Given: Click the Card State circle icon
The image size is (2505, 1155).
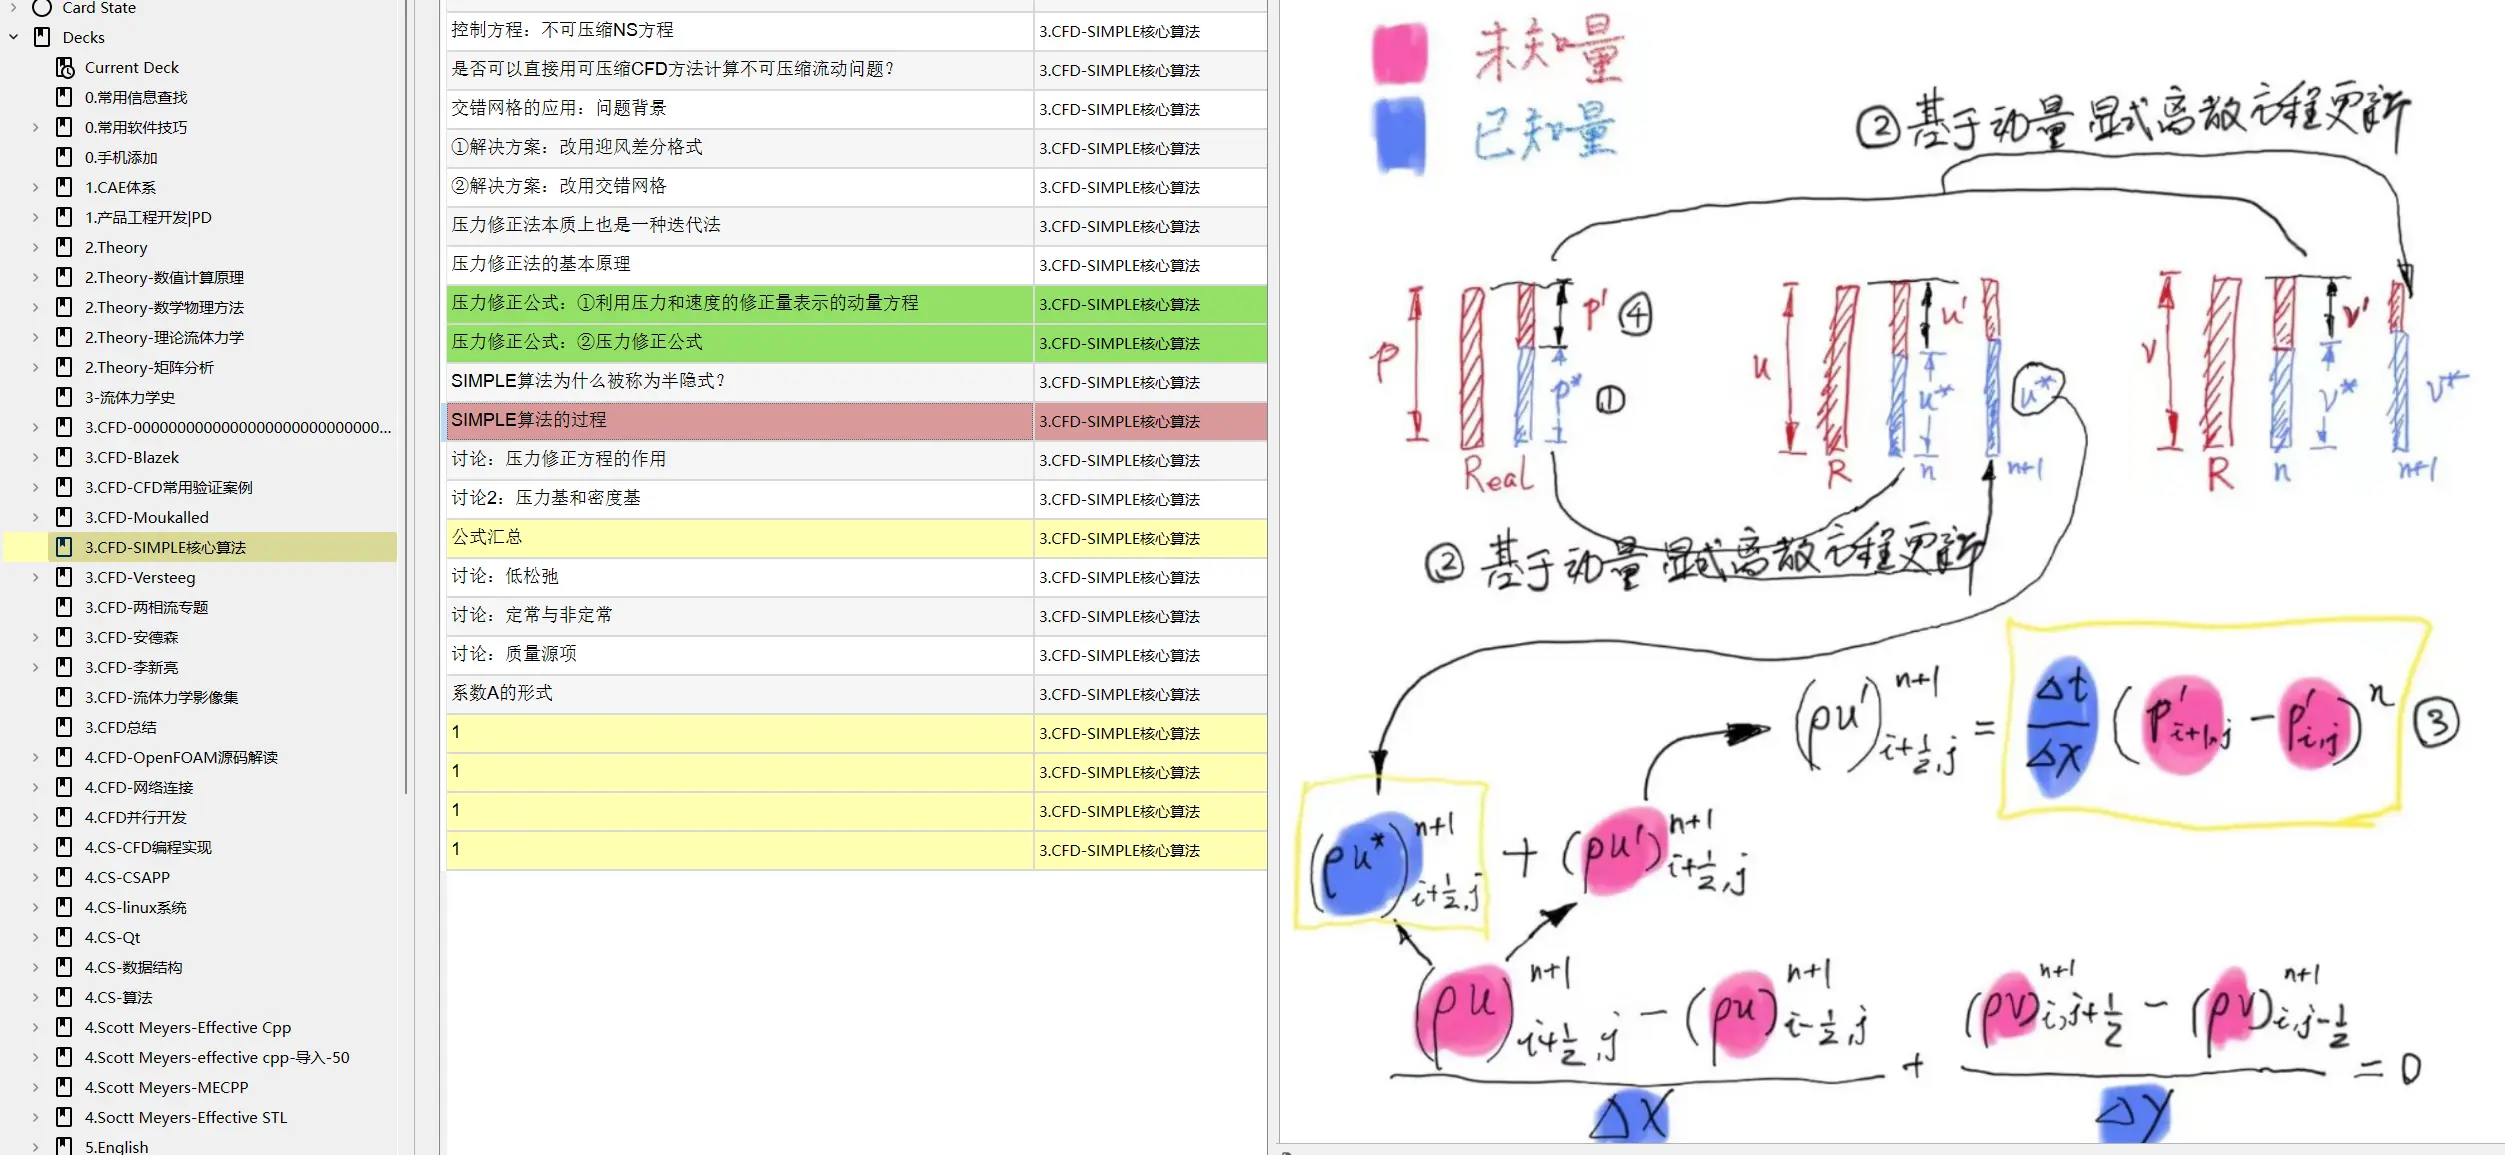Looking at the screenshot, I should click(x=42, y=8).
